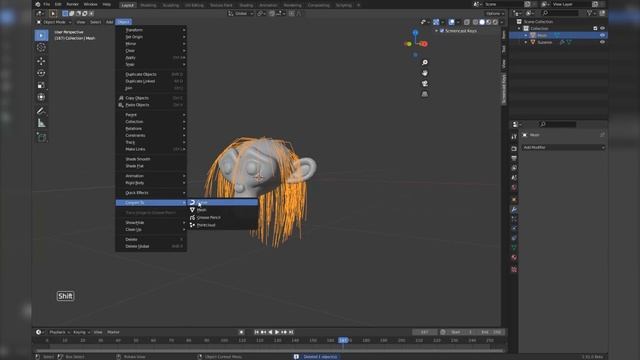The height and width of the screenshot is (360, 640).
Task: Open the Output properties tab icon
Action: (514, 158)
